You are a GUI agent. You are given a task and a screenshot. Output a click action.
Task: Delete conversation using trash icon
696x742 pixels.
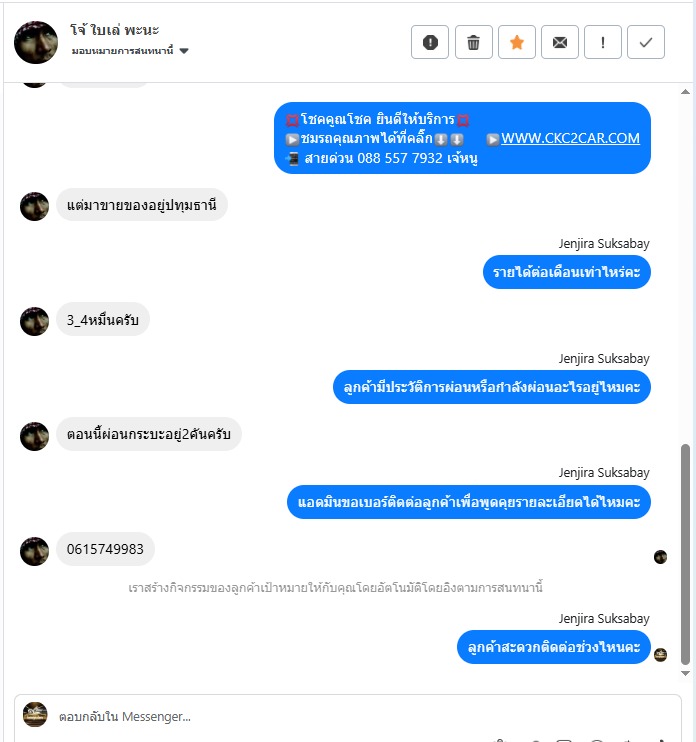click(474, 42)
